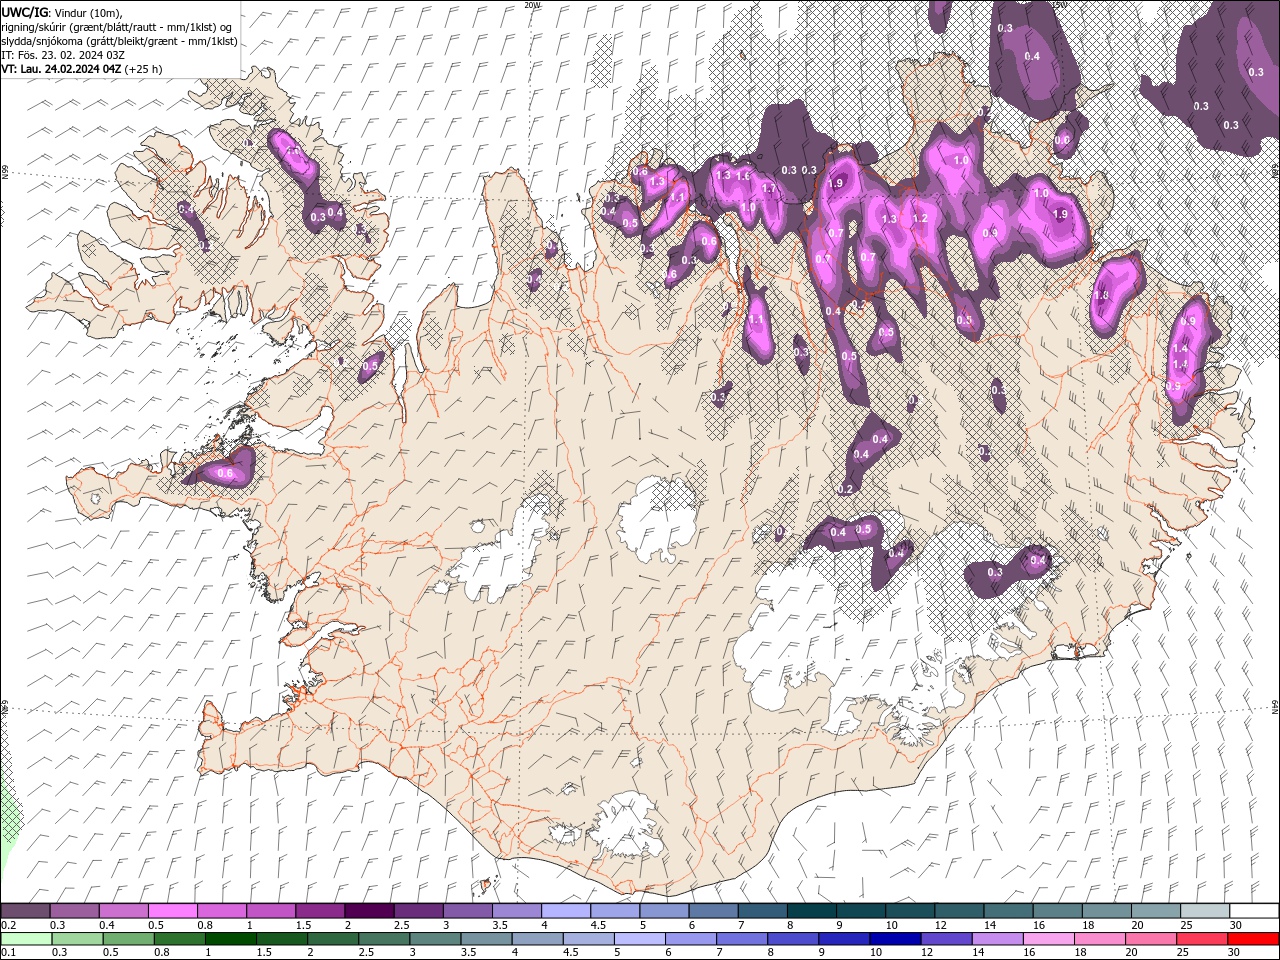The width and height of the screenshot is (1280, 960).
Task: Click the dark teal swatch above the 8 label
Action: click(x=811, y=911)
